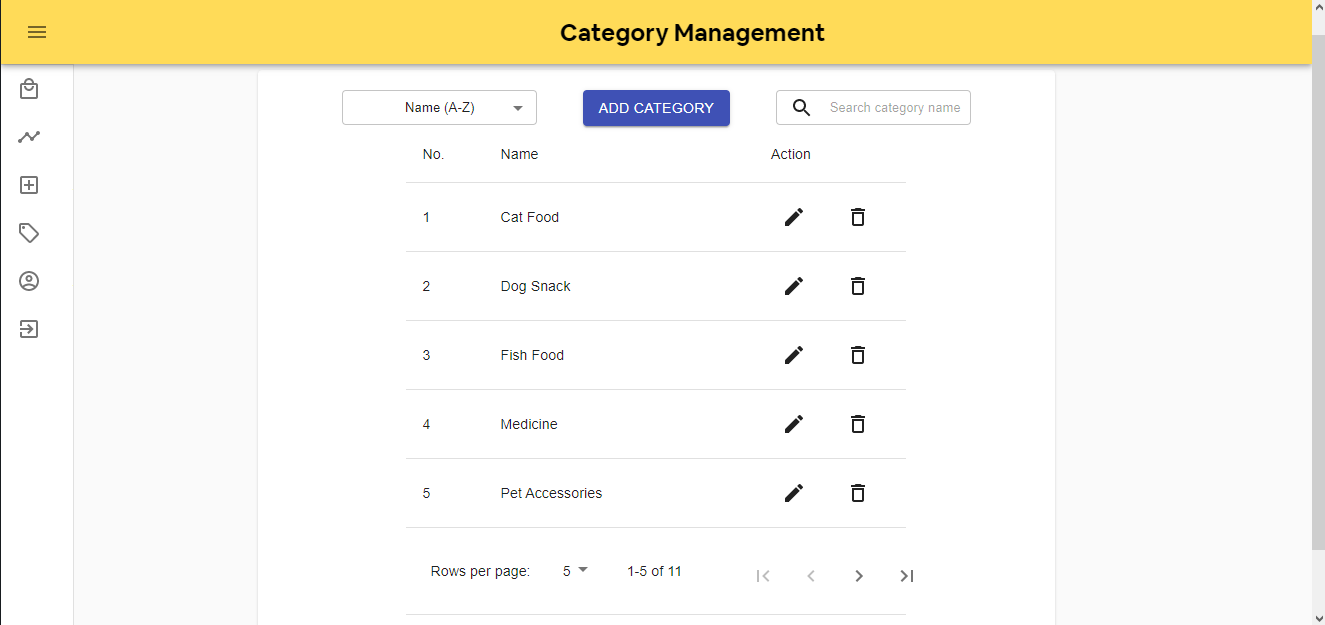Go to the next page of categories
1325x625 pixels.
859,576
